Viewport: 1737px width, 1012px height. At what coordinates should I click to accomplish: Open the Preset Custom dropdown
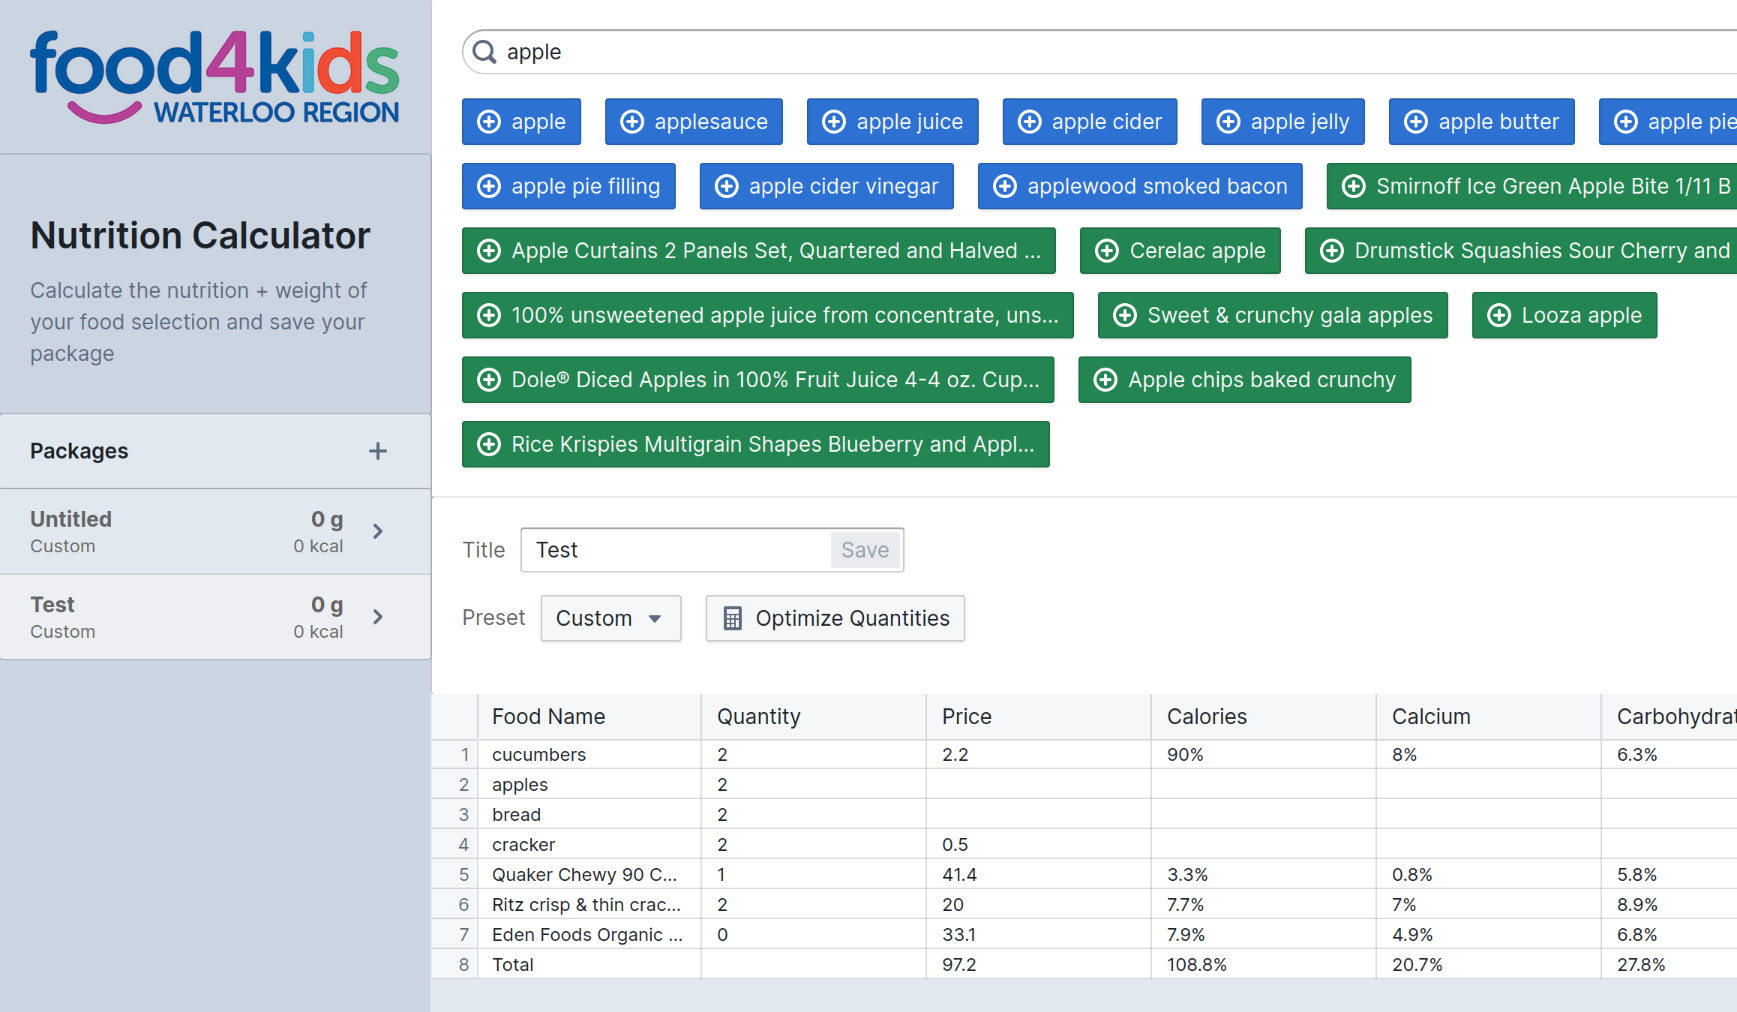point(610,618)
